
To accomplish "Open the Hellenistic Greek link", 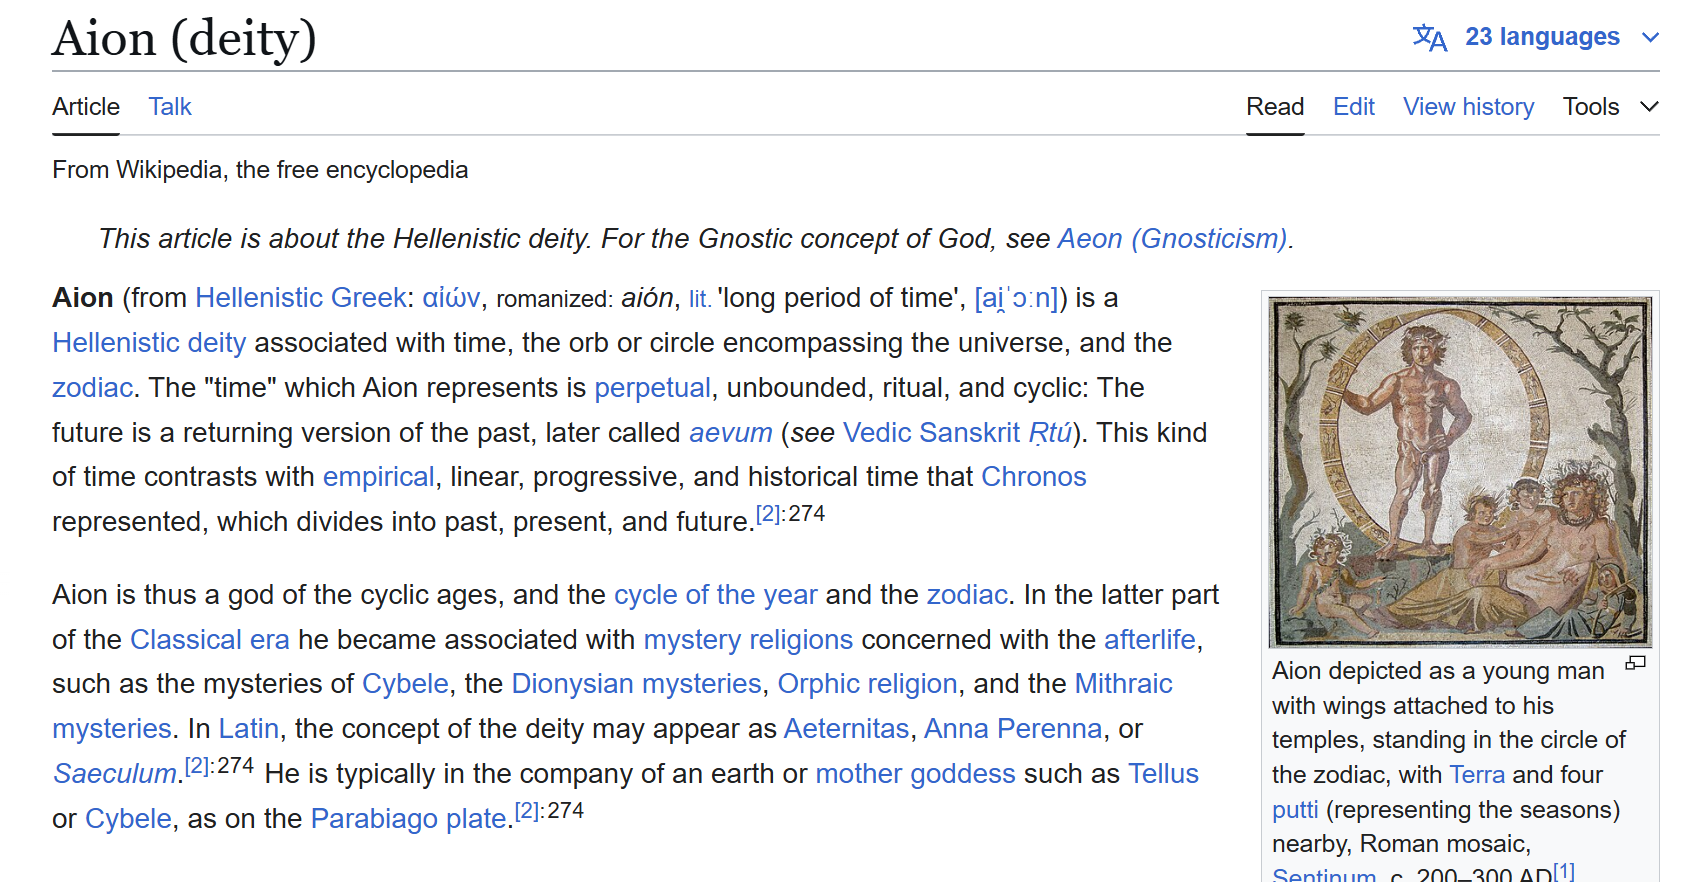I will click(300, 298).
